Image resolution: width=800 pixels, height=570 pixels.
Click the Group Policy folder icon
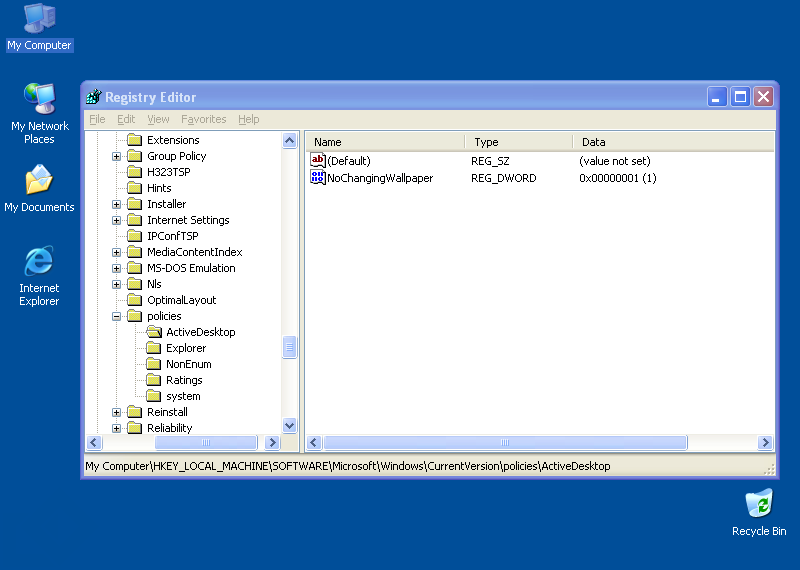click(135, 156)
